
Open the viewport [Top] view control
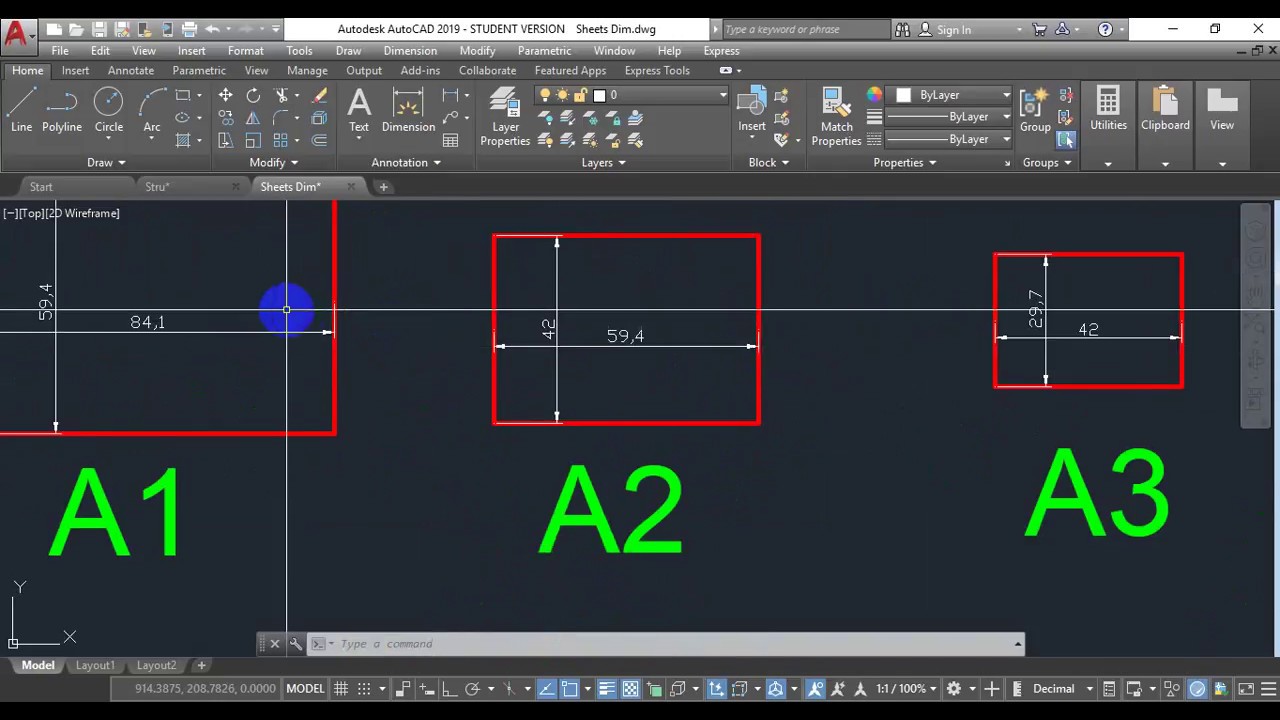30,213
